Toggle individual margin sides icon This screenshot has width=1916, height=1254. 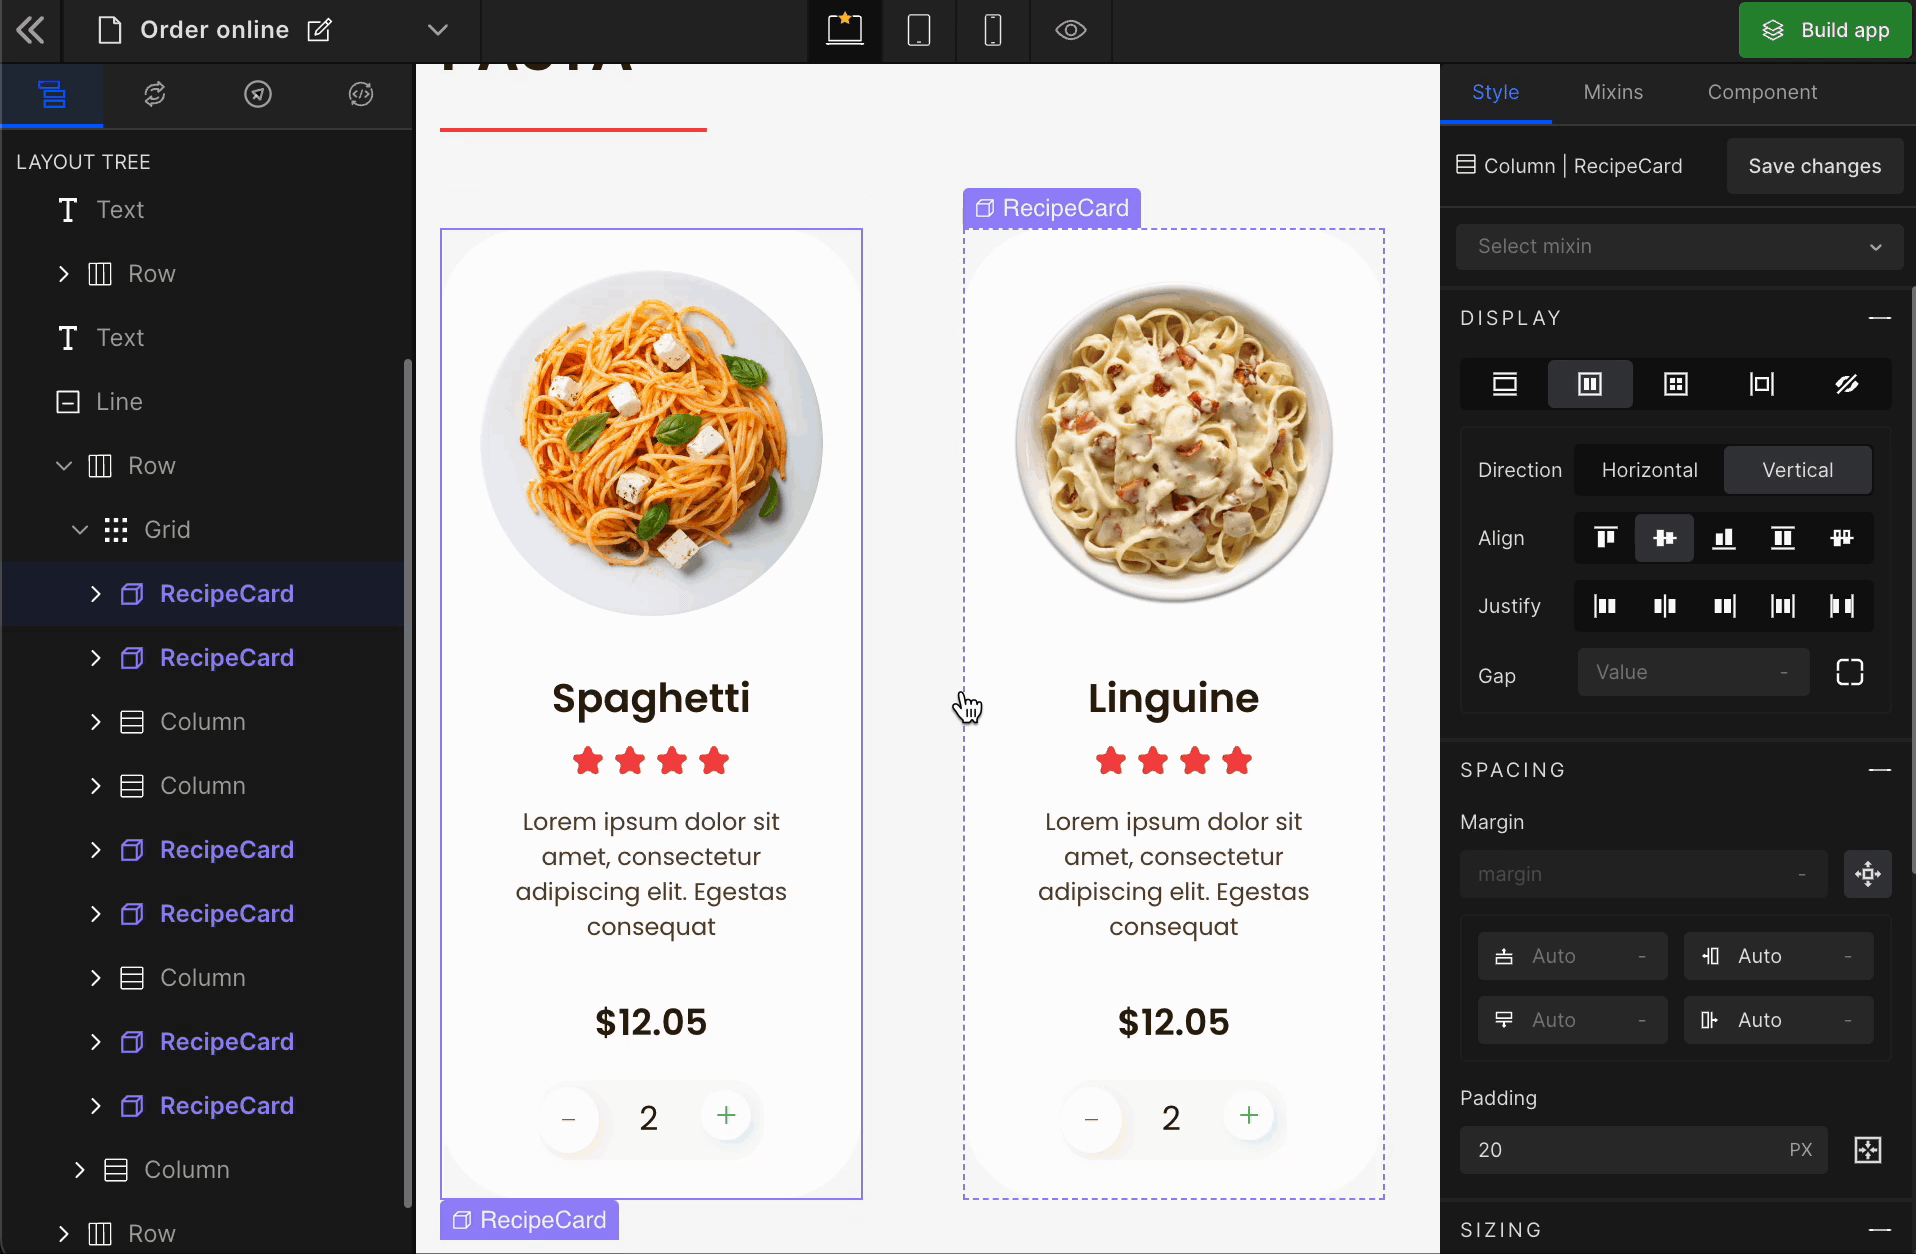coord(1868,874)
